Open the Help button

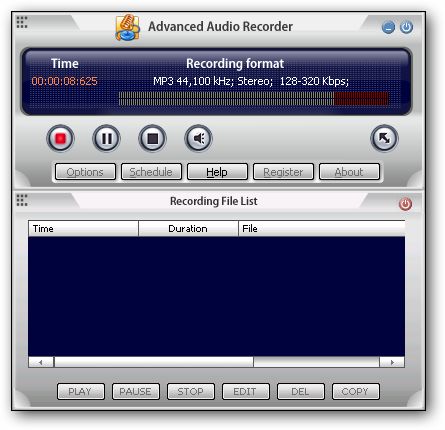coord(217,172)
